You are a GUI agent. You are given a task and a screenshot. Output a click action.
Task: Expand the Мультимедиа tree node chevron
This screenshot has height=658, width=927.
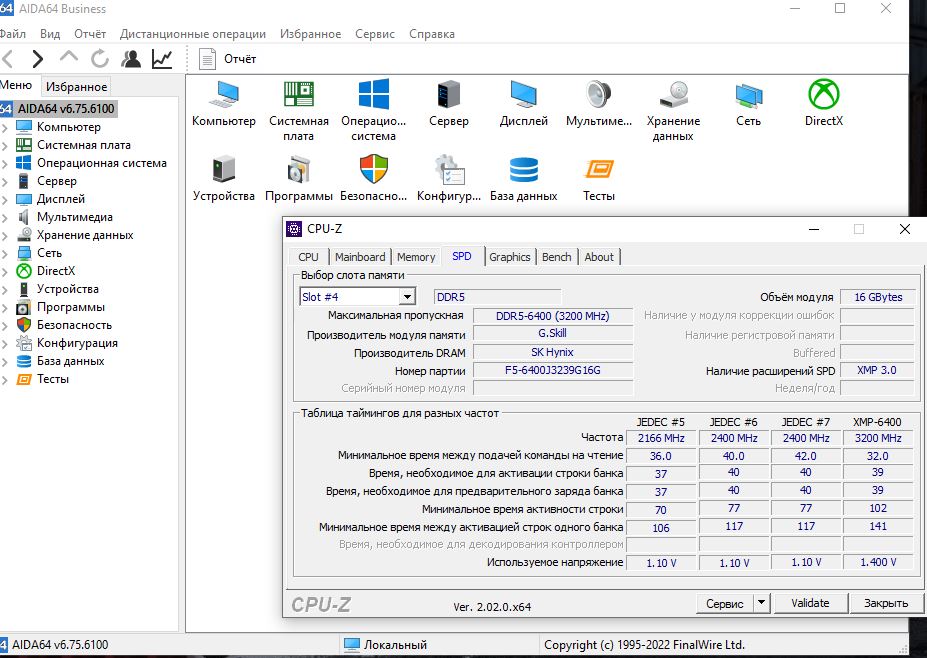tap(5, 218)
